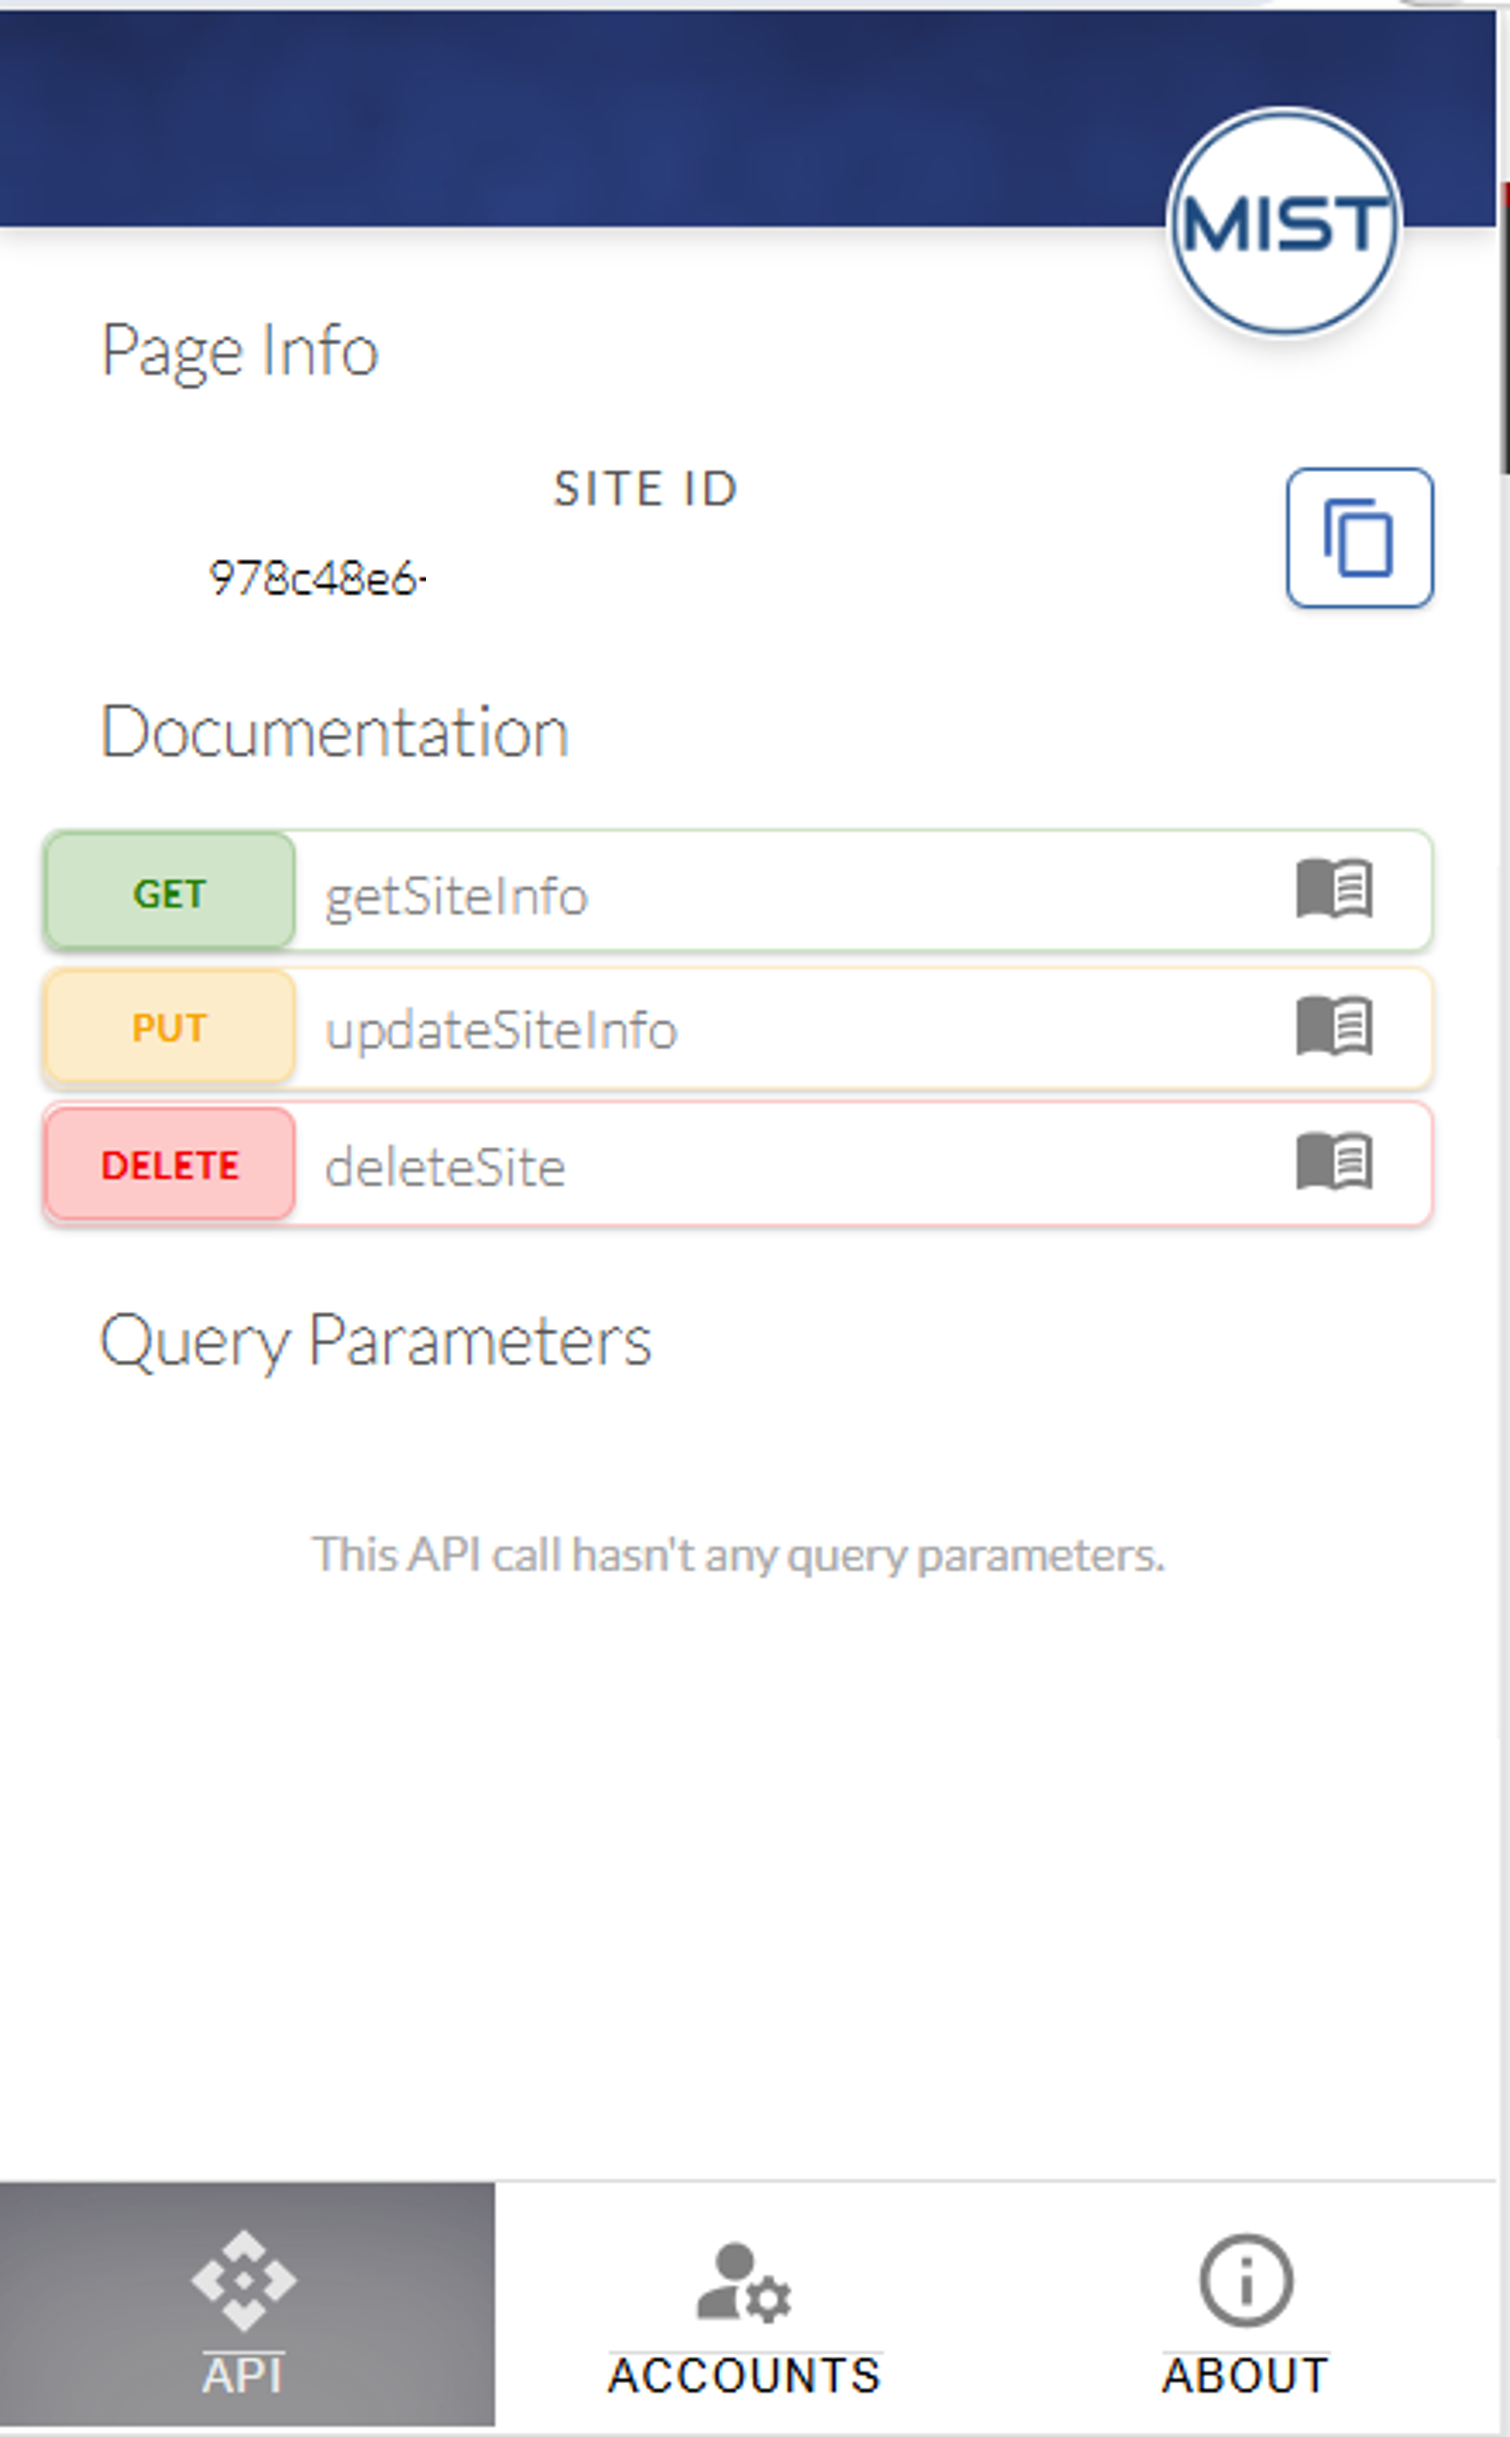Click the Accounts person-gear icon
This screenshot has height=2437, width=1510.
coord(744,2282)
